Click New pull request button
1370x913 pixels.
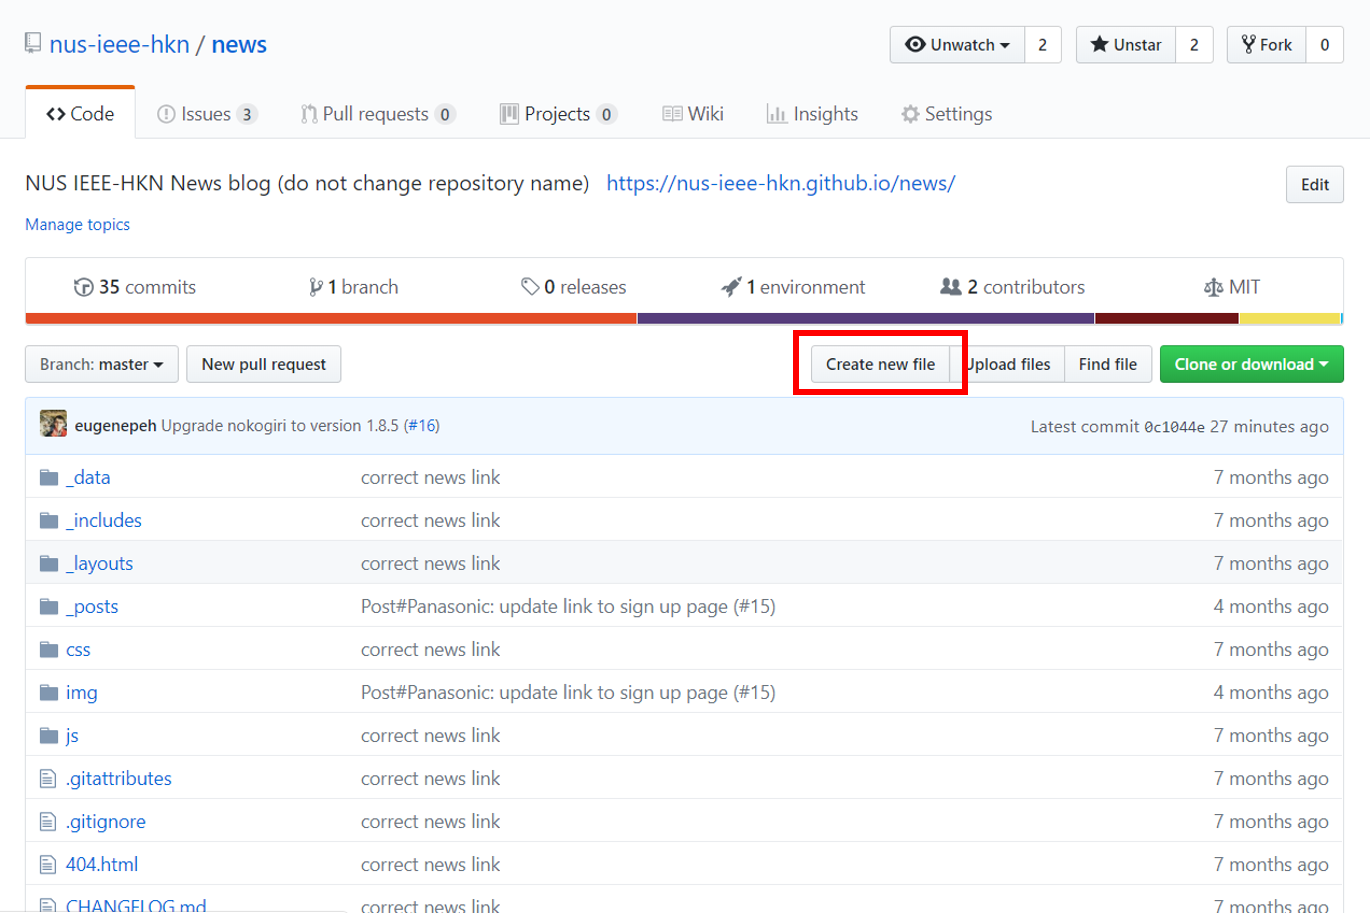(264, 364)
